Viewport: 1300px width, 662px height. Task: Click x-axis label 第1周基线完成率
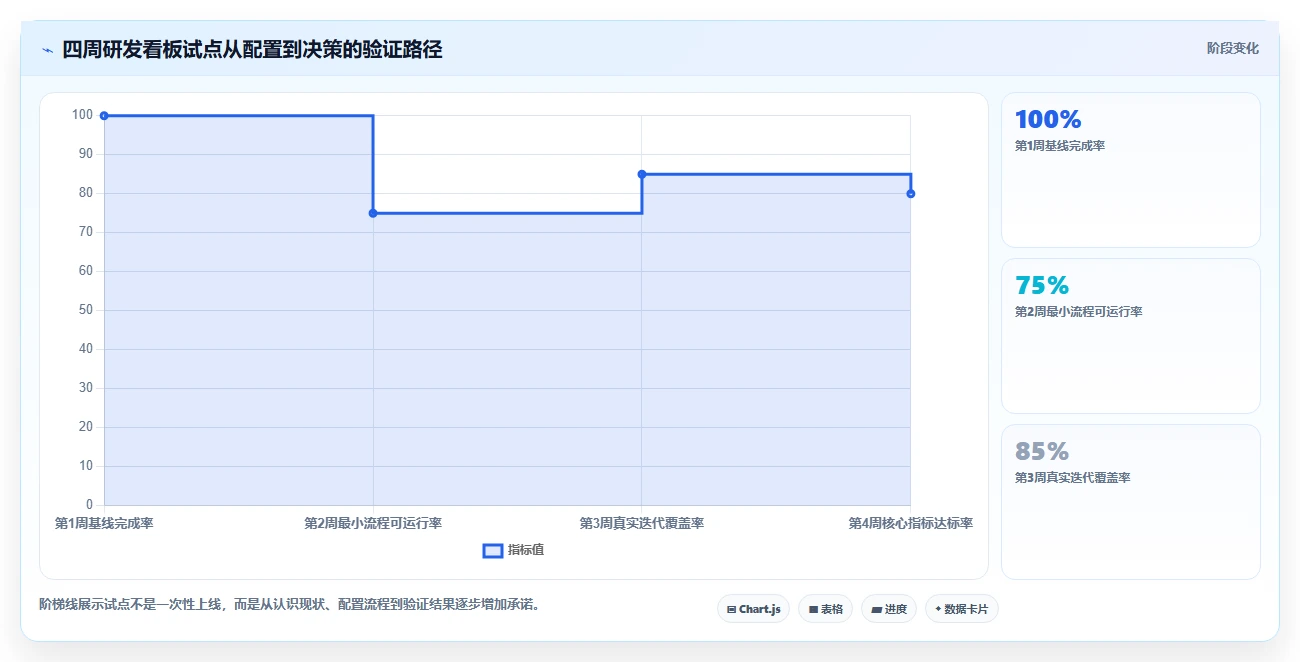coord(104,523)
